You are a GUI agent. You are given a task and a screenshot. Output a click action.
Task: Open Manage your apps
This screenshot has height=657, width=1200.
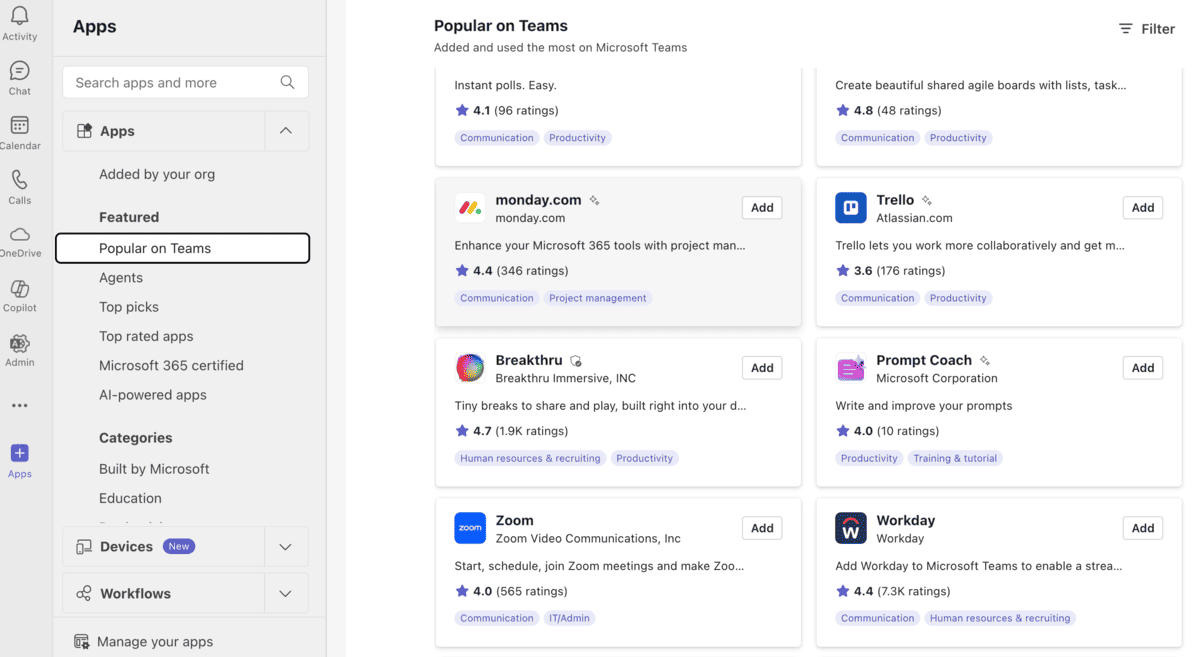point(143,641)
